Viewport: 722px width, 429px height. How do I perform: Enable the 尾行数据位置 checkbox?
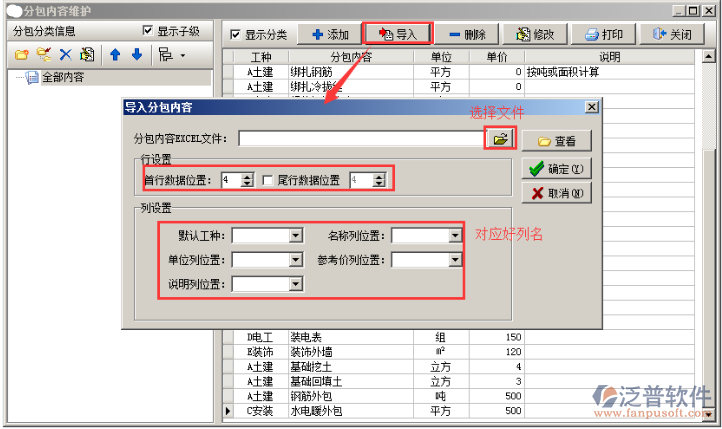[x=267, y=180]
